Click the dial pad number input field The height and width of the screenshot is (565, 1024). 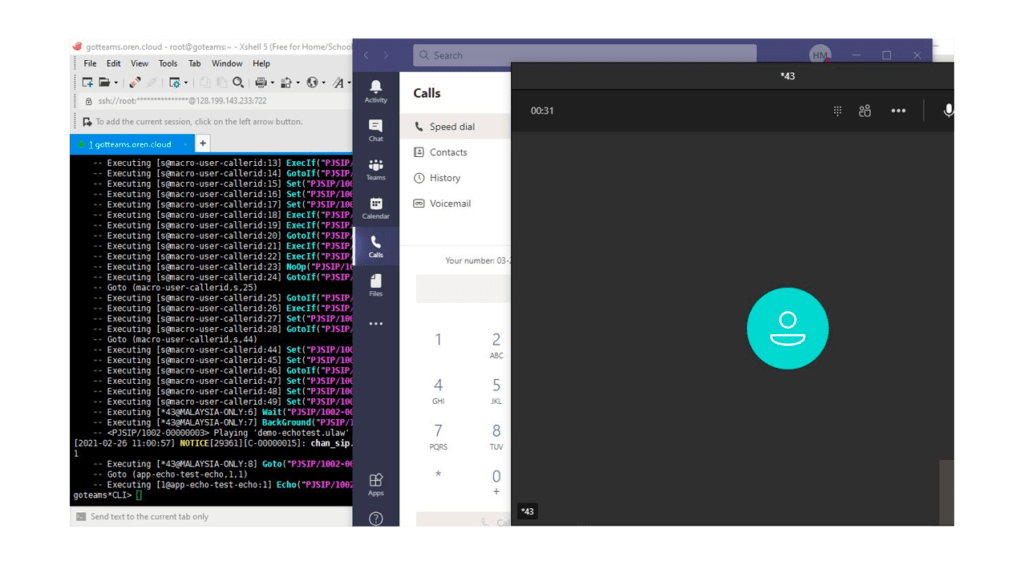point(463,289)
